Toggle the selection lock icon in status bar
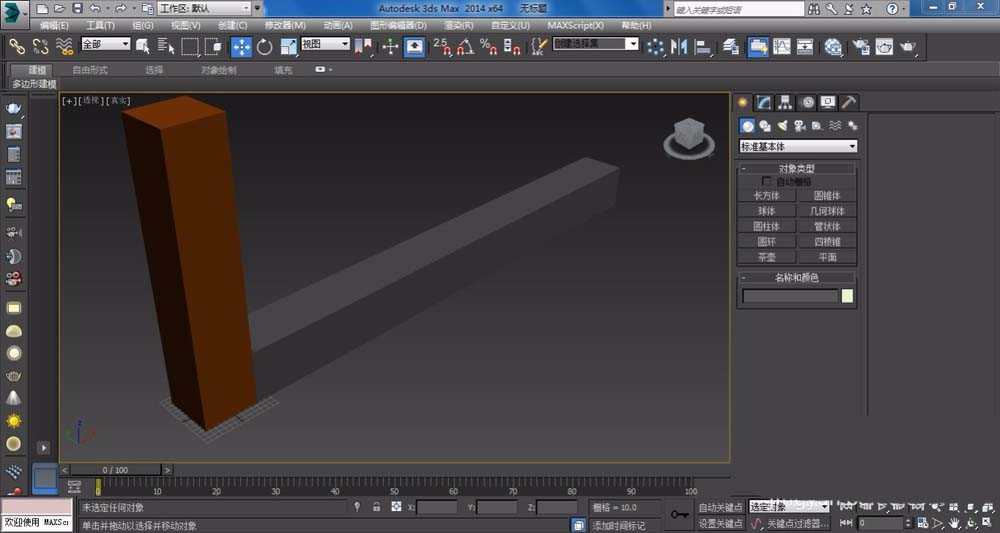The width and height of the screenshot is (1000, 533). tap(376, 508)
